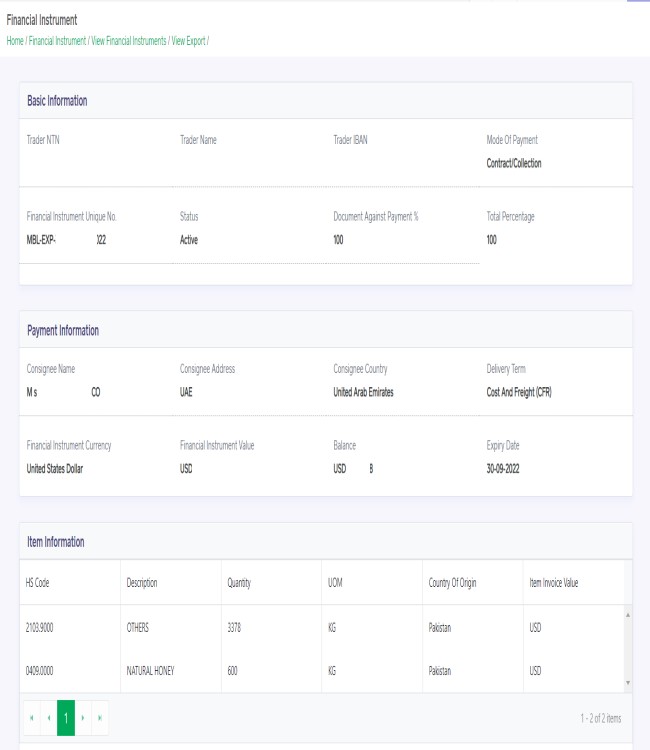Click Country Of Origin column header
Viewport: 650px width, 750px height.
click(473, 583)
